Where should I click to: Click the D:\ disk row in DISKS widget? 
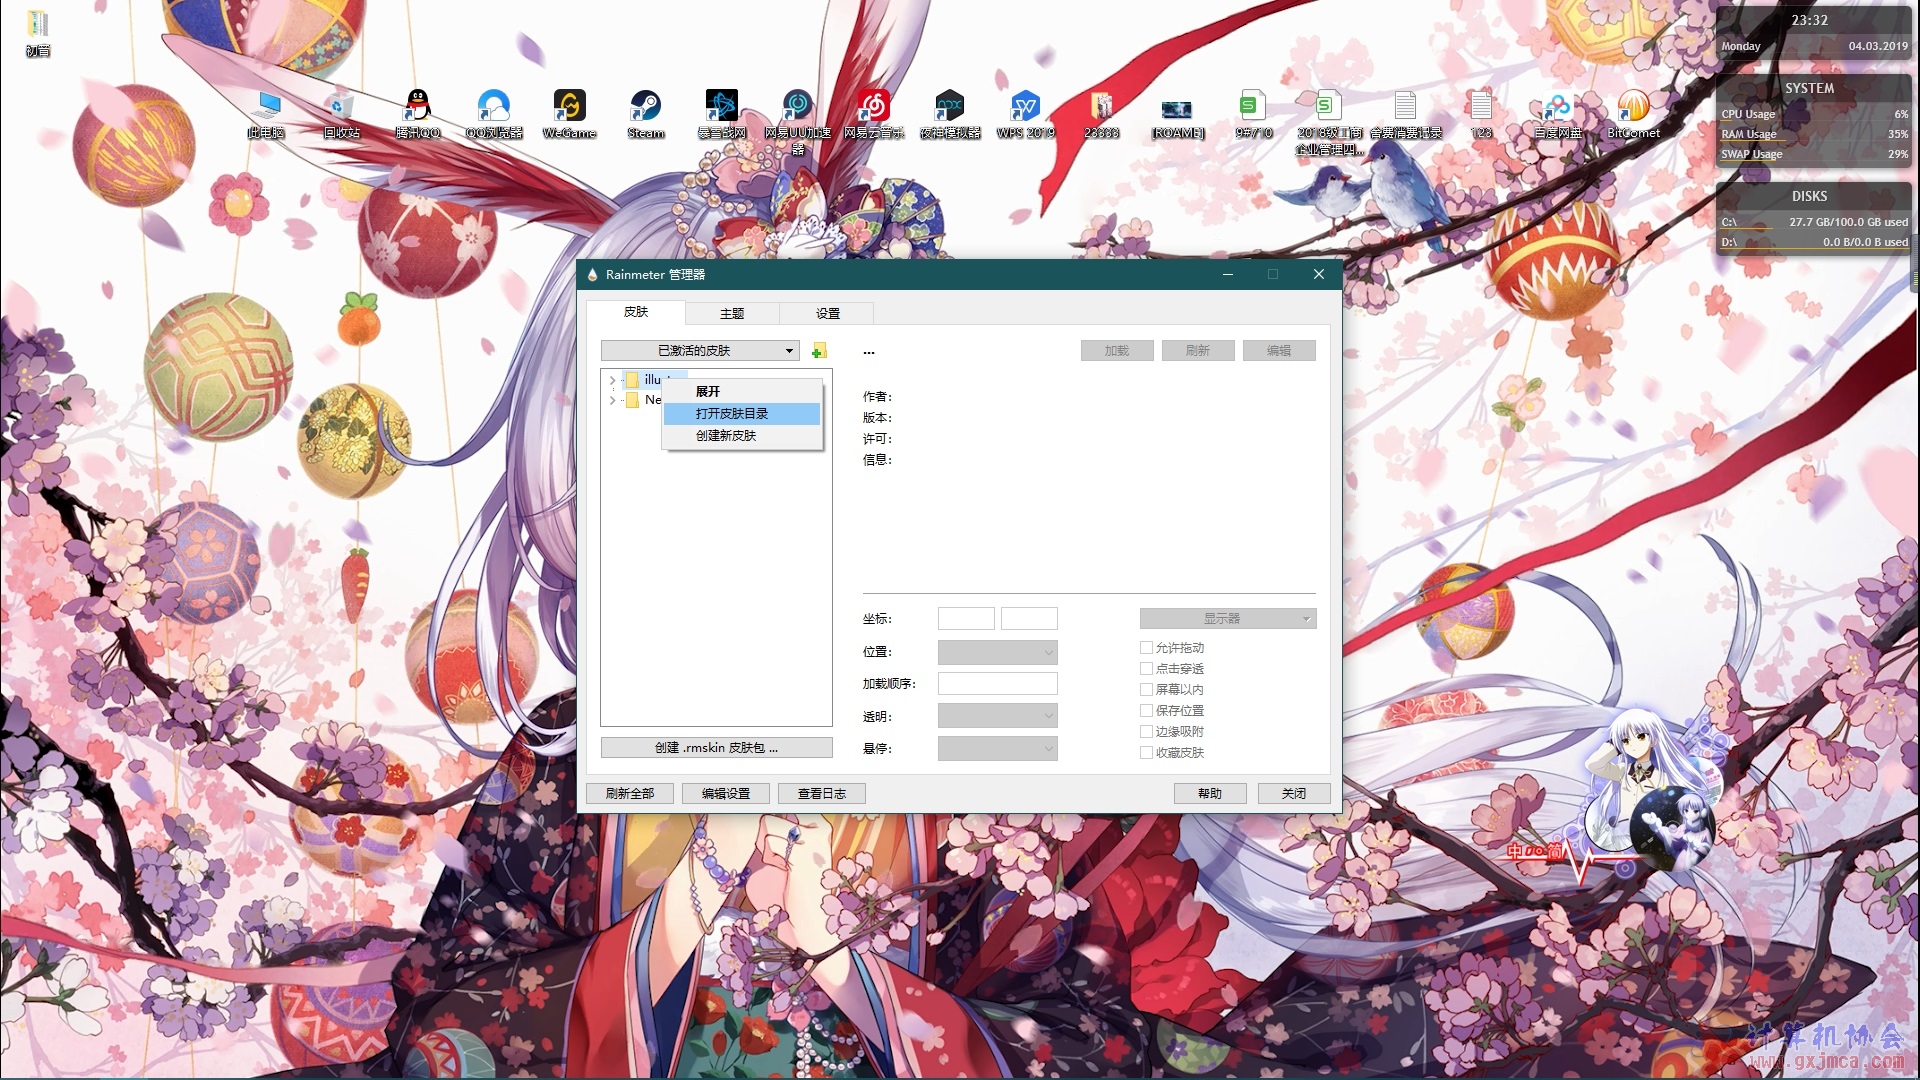pyautogui.click(x=1814, y=243)
